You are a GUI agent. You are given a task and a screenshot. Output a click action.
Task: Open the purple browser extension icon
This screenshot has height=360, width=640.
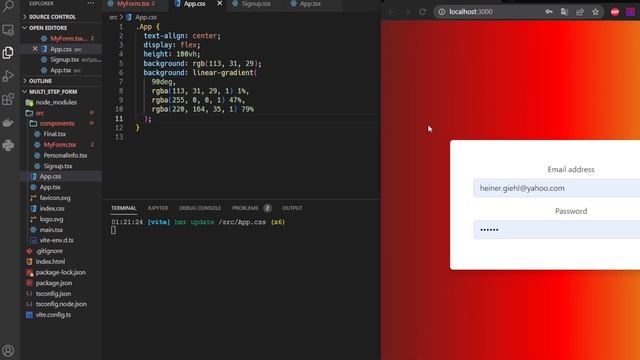click(630, 12)
